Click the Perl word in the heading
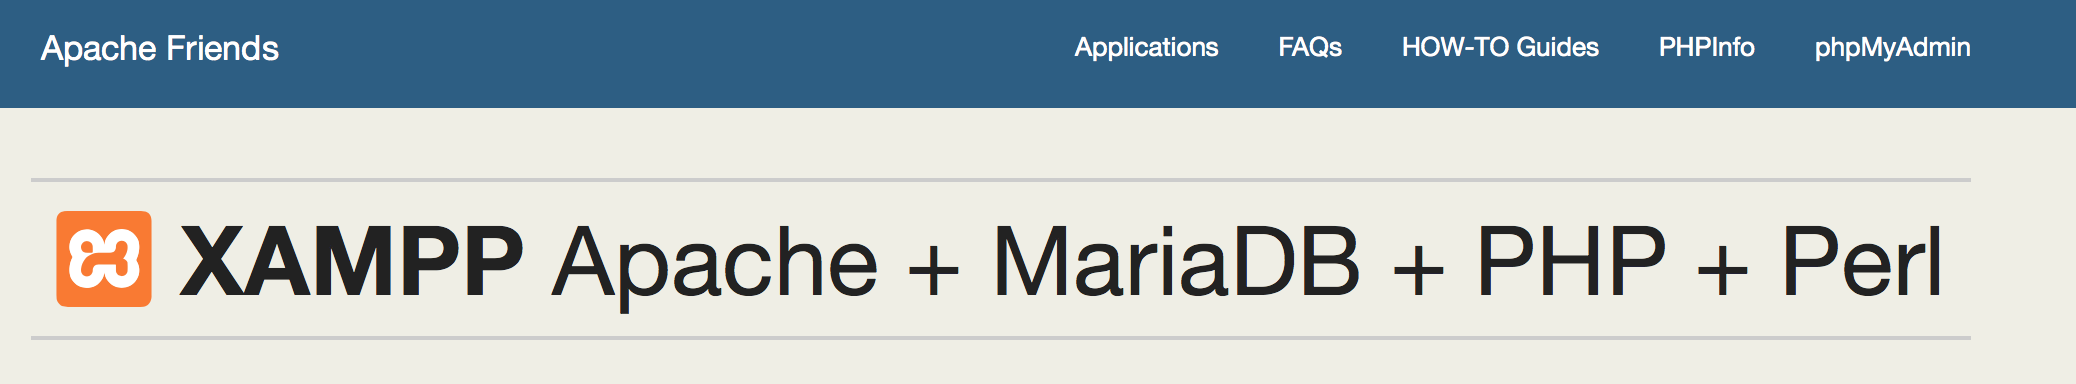This screenshot has height=384, width=2076. coord(1862,261)
